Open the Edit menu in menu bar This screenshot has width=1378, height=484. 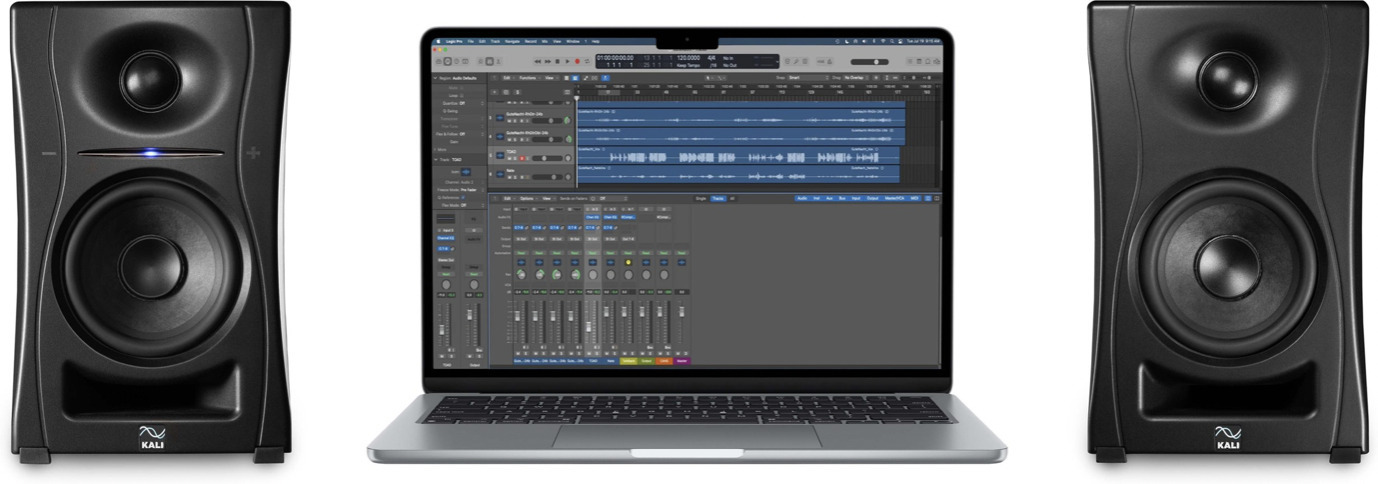coord(482,41)
